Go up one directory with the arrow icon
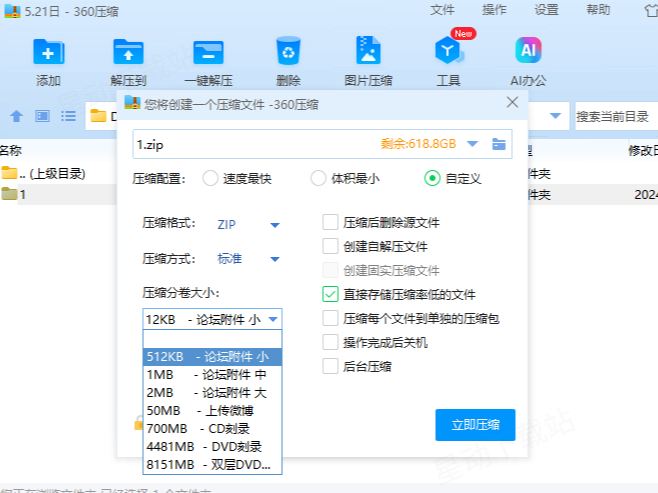 pos(16,116)
